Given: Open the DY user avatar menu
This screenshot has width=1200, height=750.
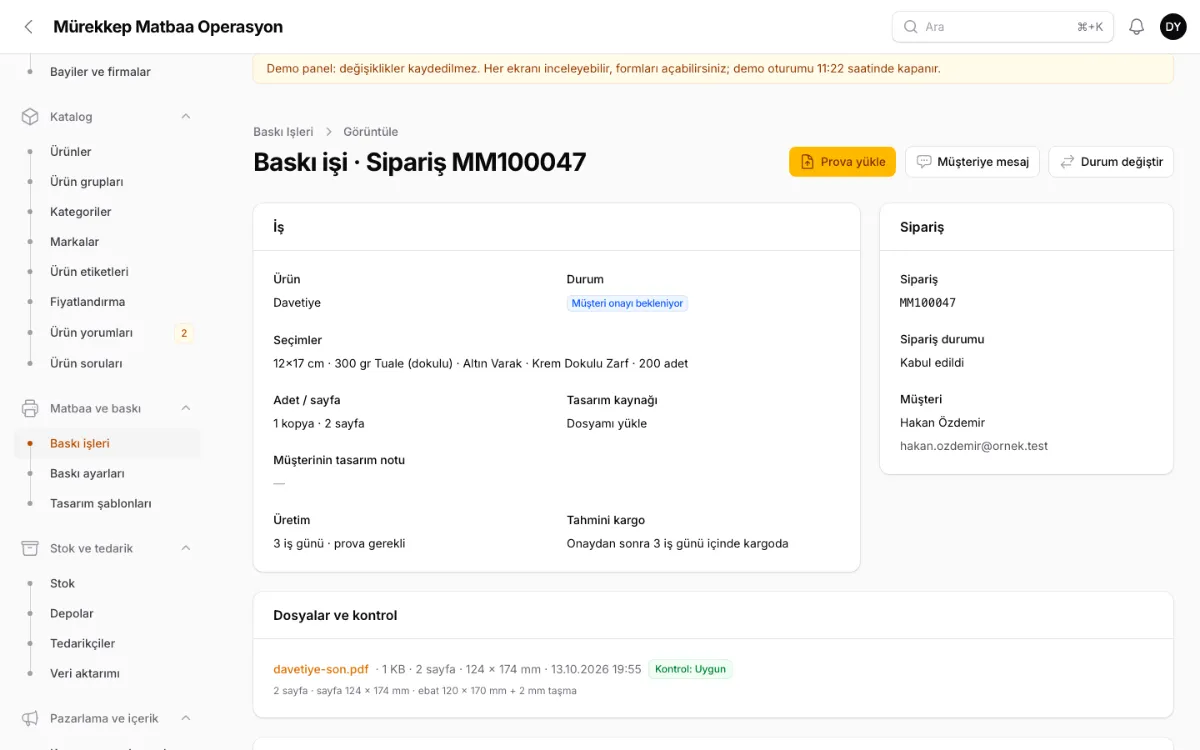Looking at the screenshot, I should point(1173,27).
